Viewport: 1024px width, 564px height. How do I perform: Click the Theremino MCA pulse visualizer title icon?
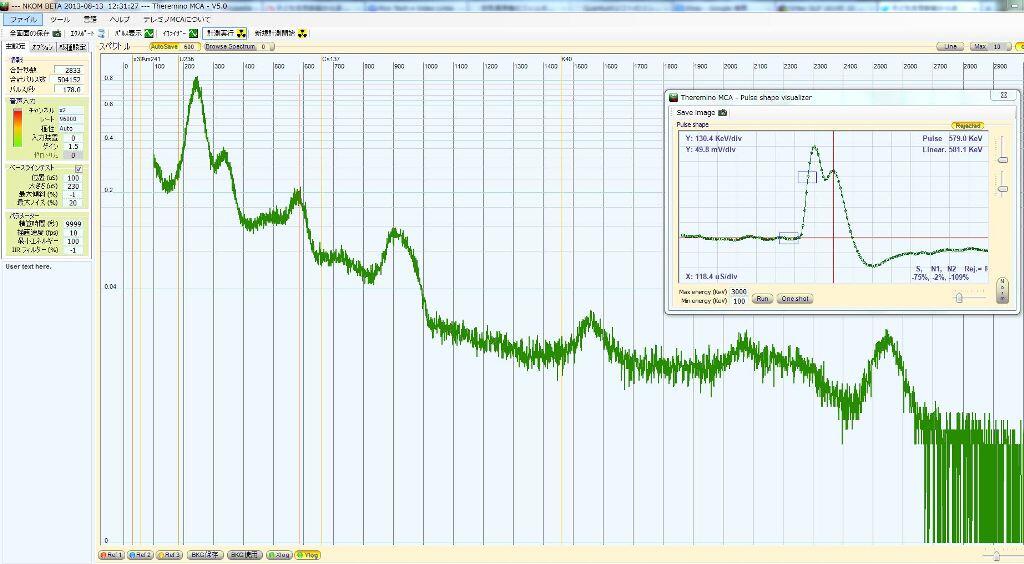(673, 97)
